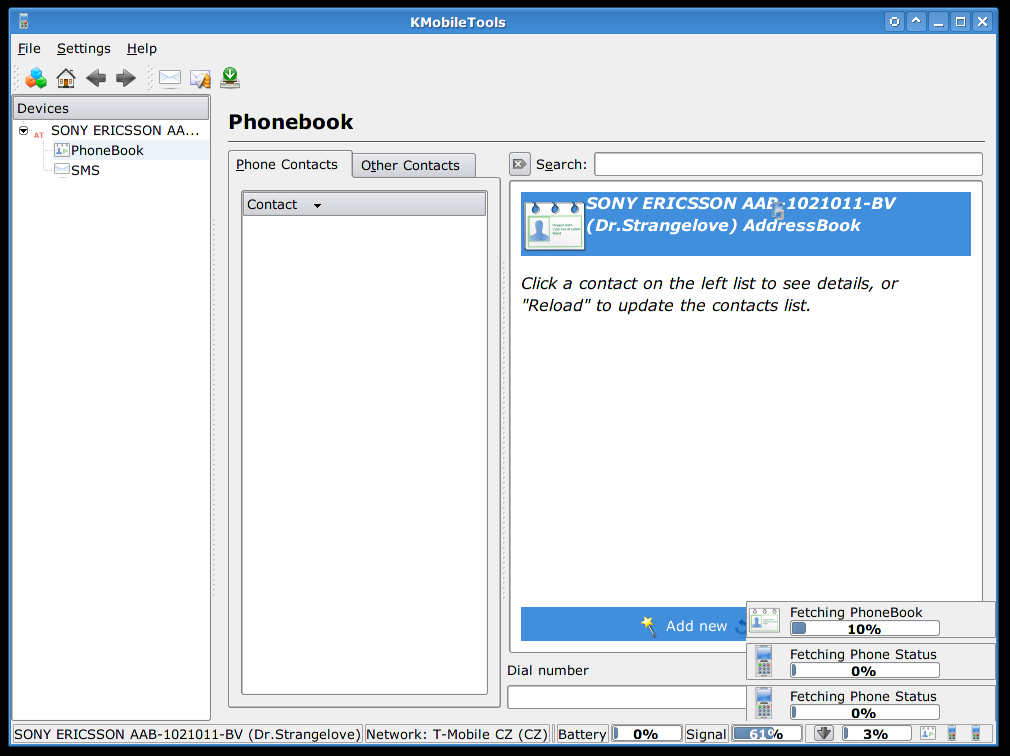The width and height of the screenshot is (1010, 756).
Task: Navigate back with the left arrow
Action: (x=96, y=79)
